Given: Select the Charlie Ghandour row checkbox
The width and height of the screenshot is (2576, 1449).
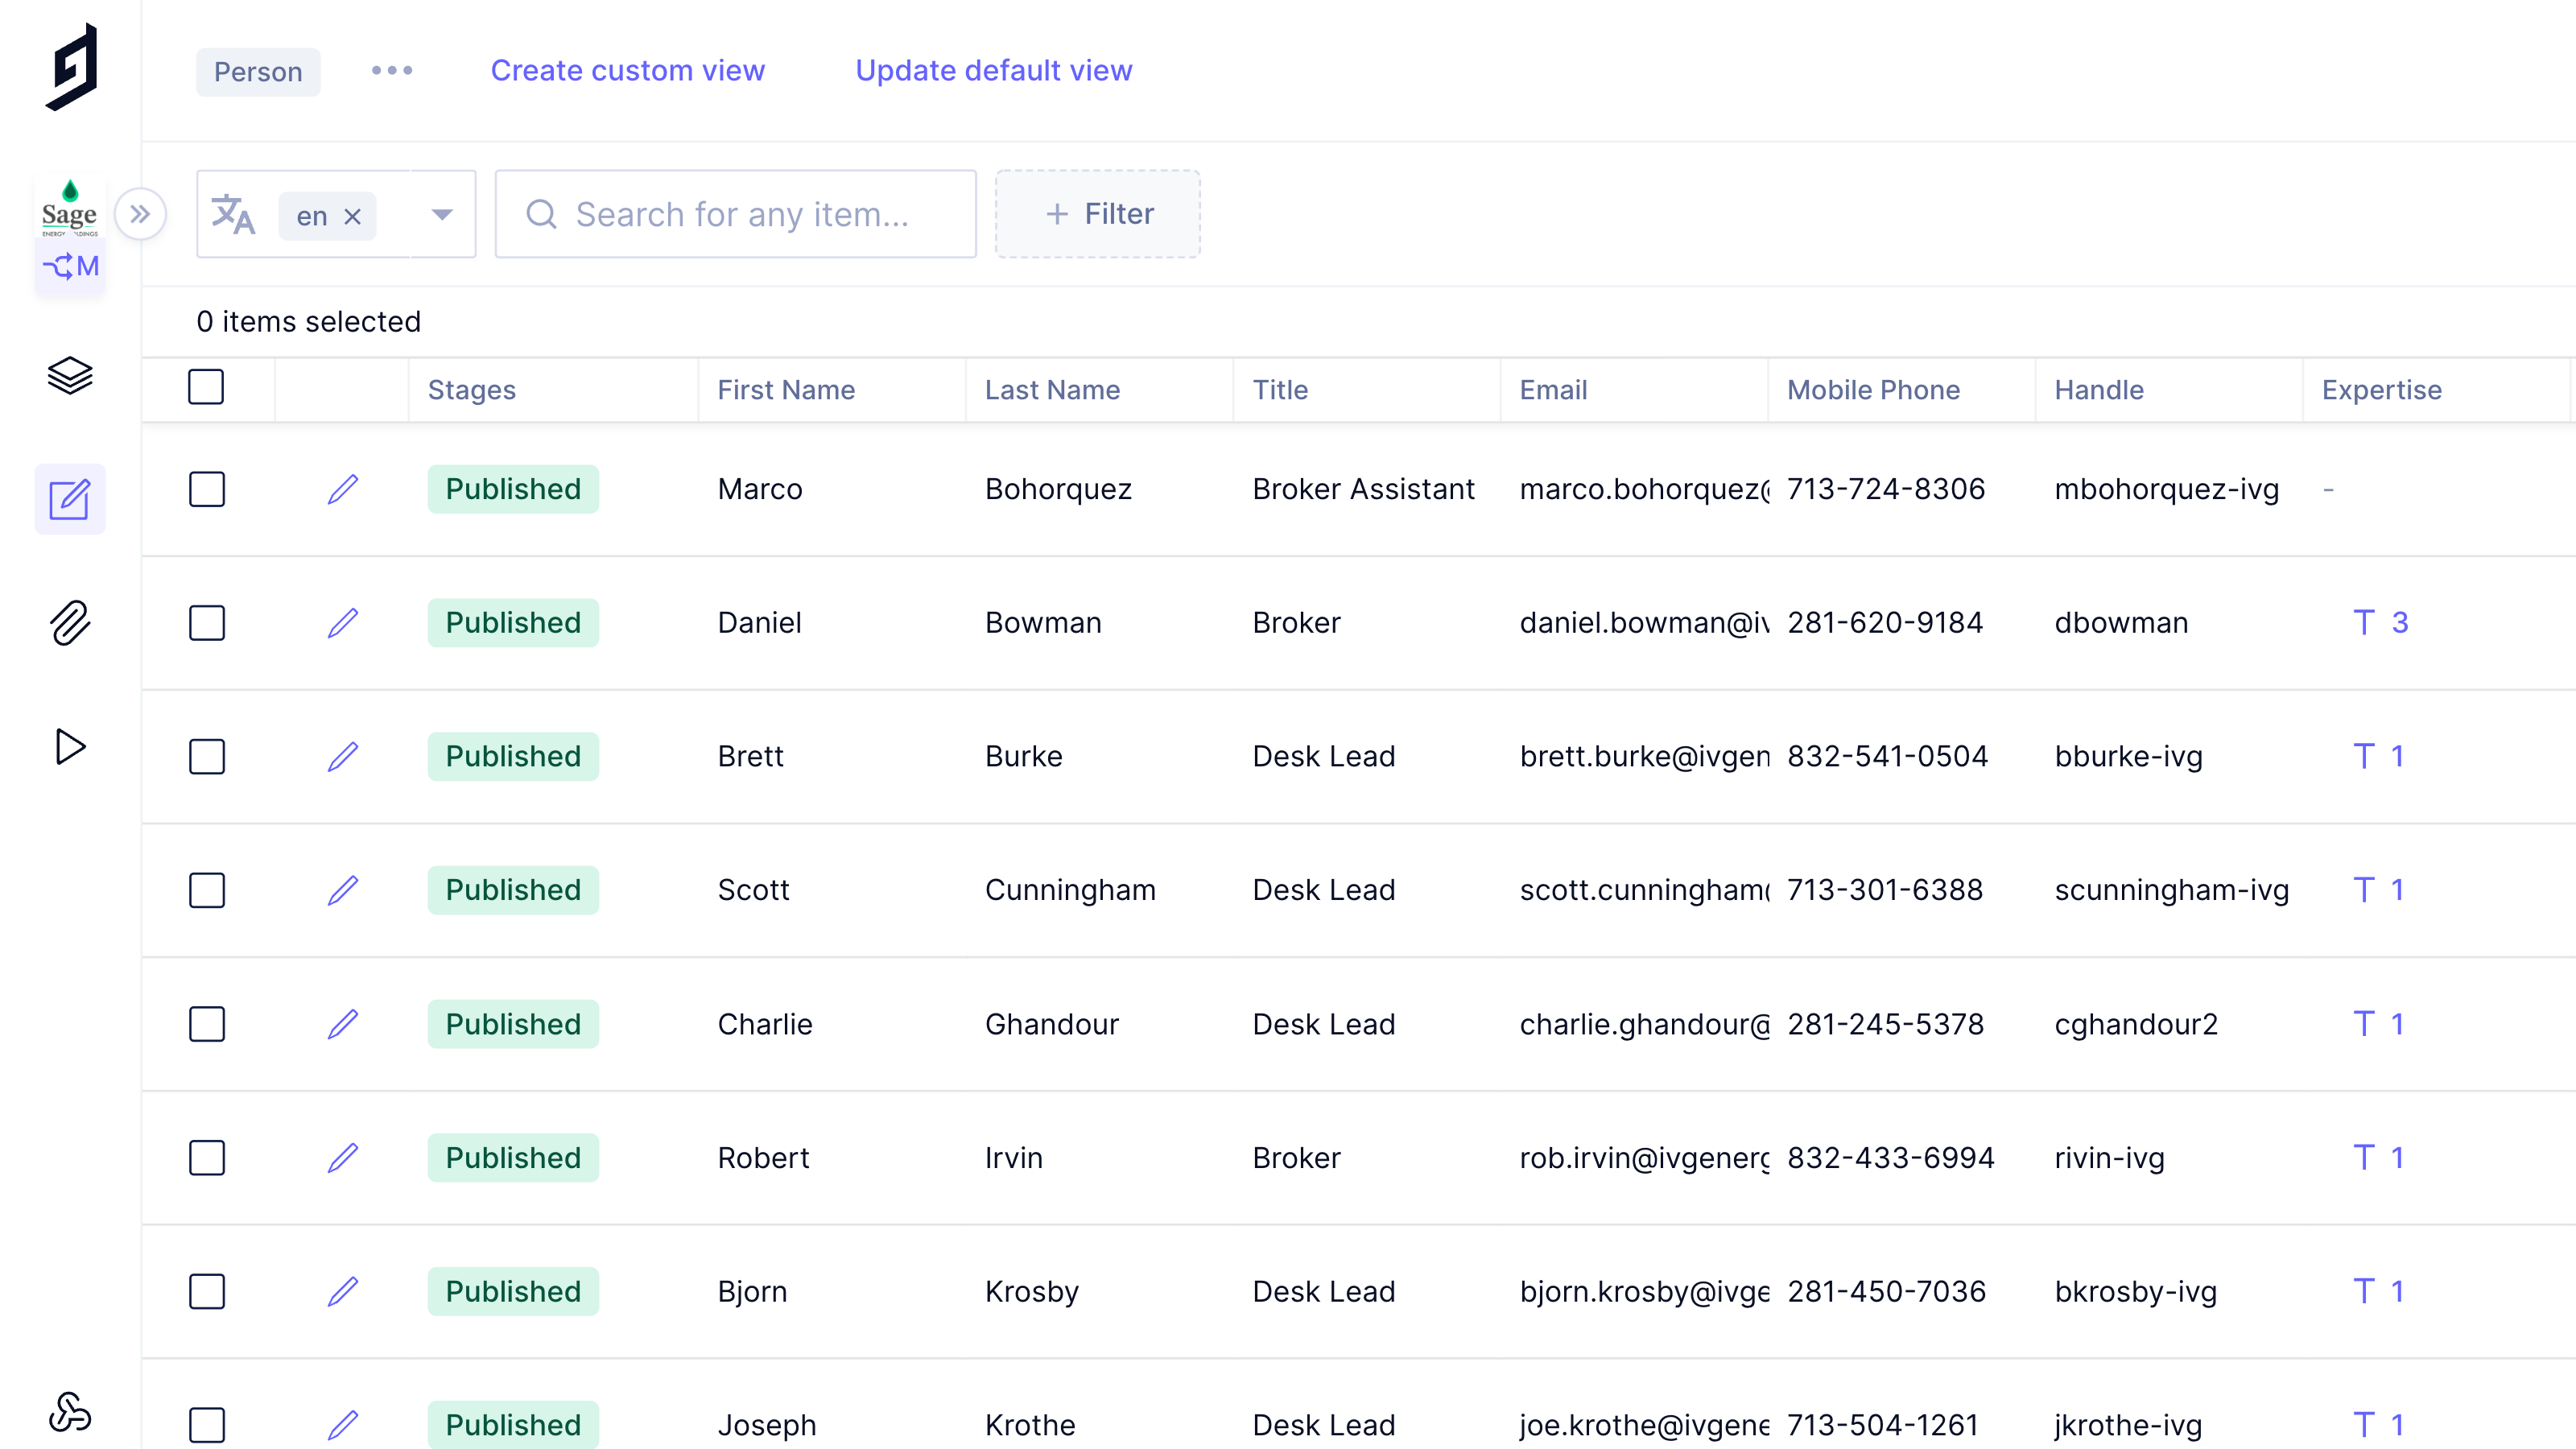Looking at the screenshot, I should click(207, 1024).
